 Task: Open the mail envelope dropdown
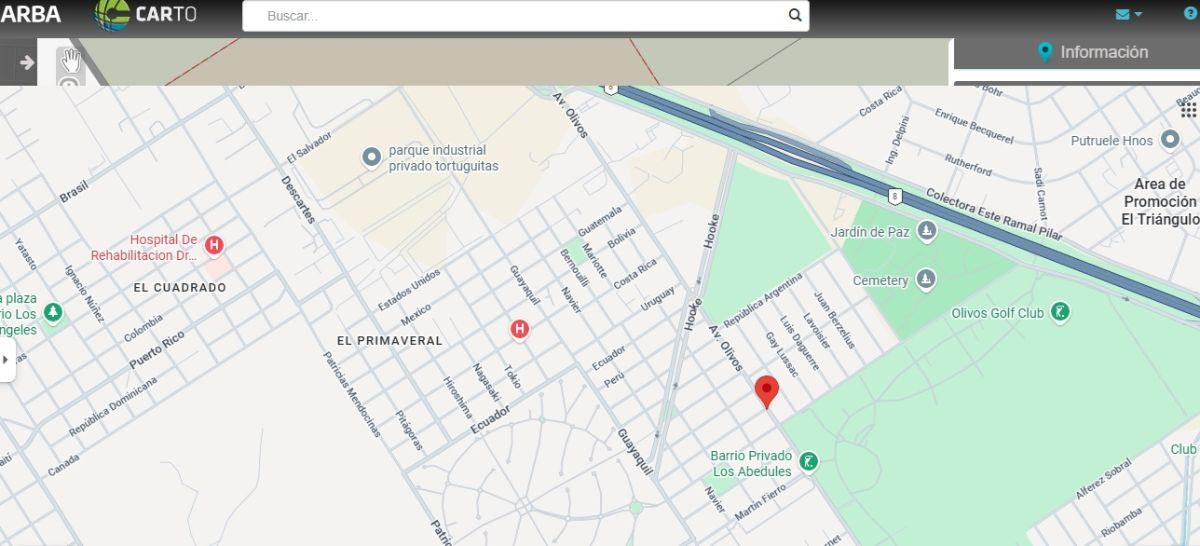tap(1128, 14)
